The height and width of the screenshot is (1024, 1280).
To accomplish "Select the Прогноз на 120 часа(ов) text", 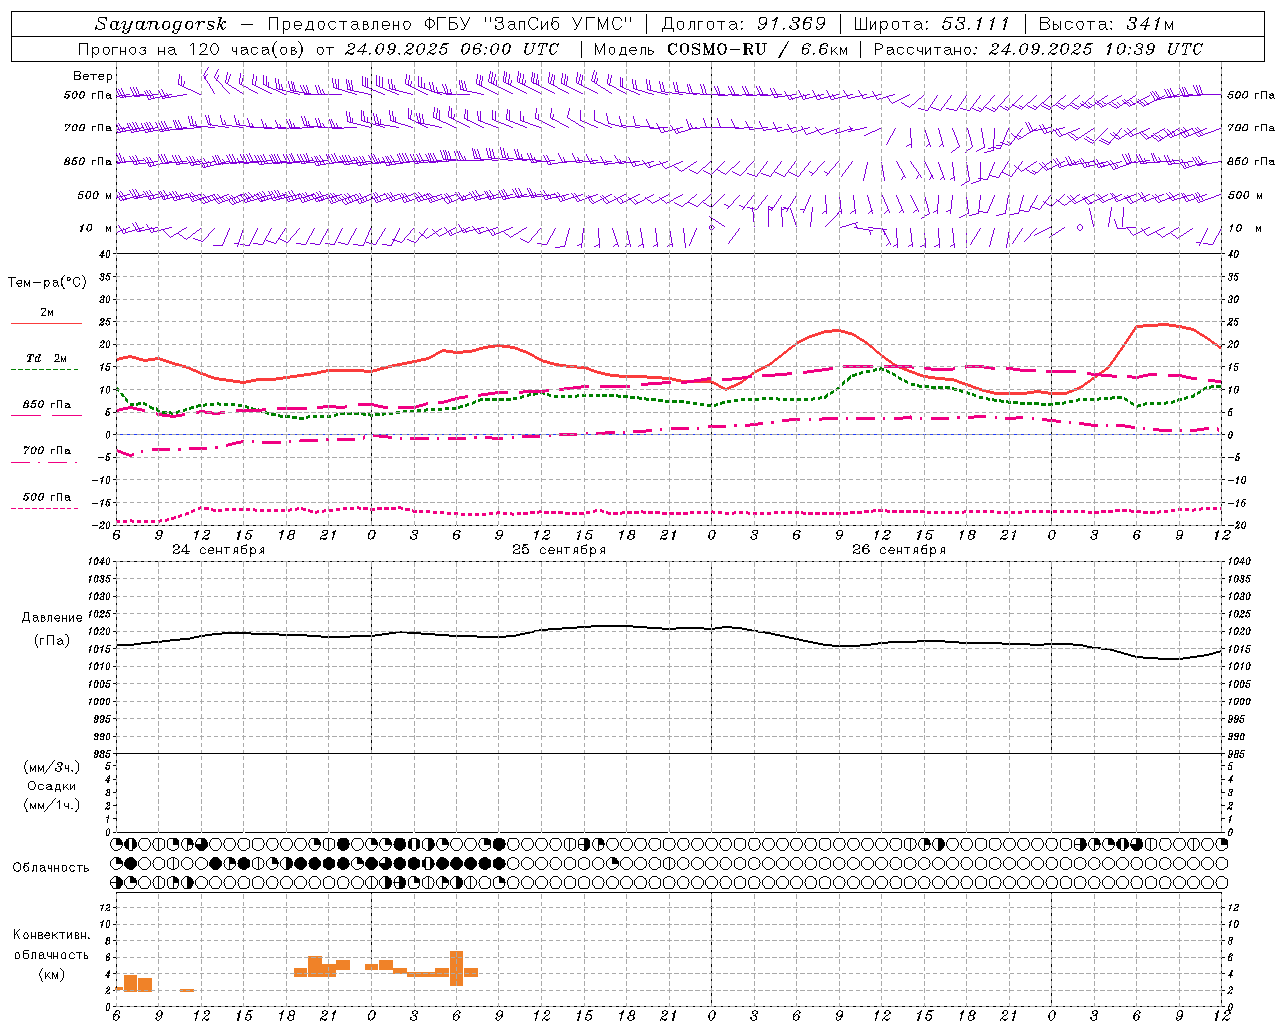I will tap(192, 49).
